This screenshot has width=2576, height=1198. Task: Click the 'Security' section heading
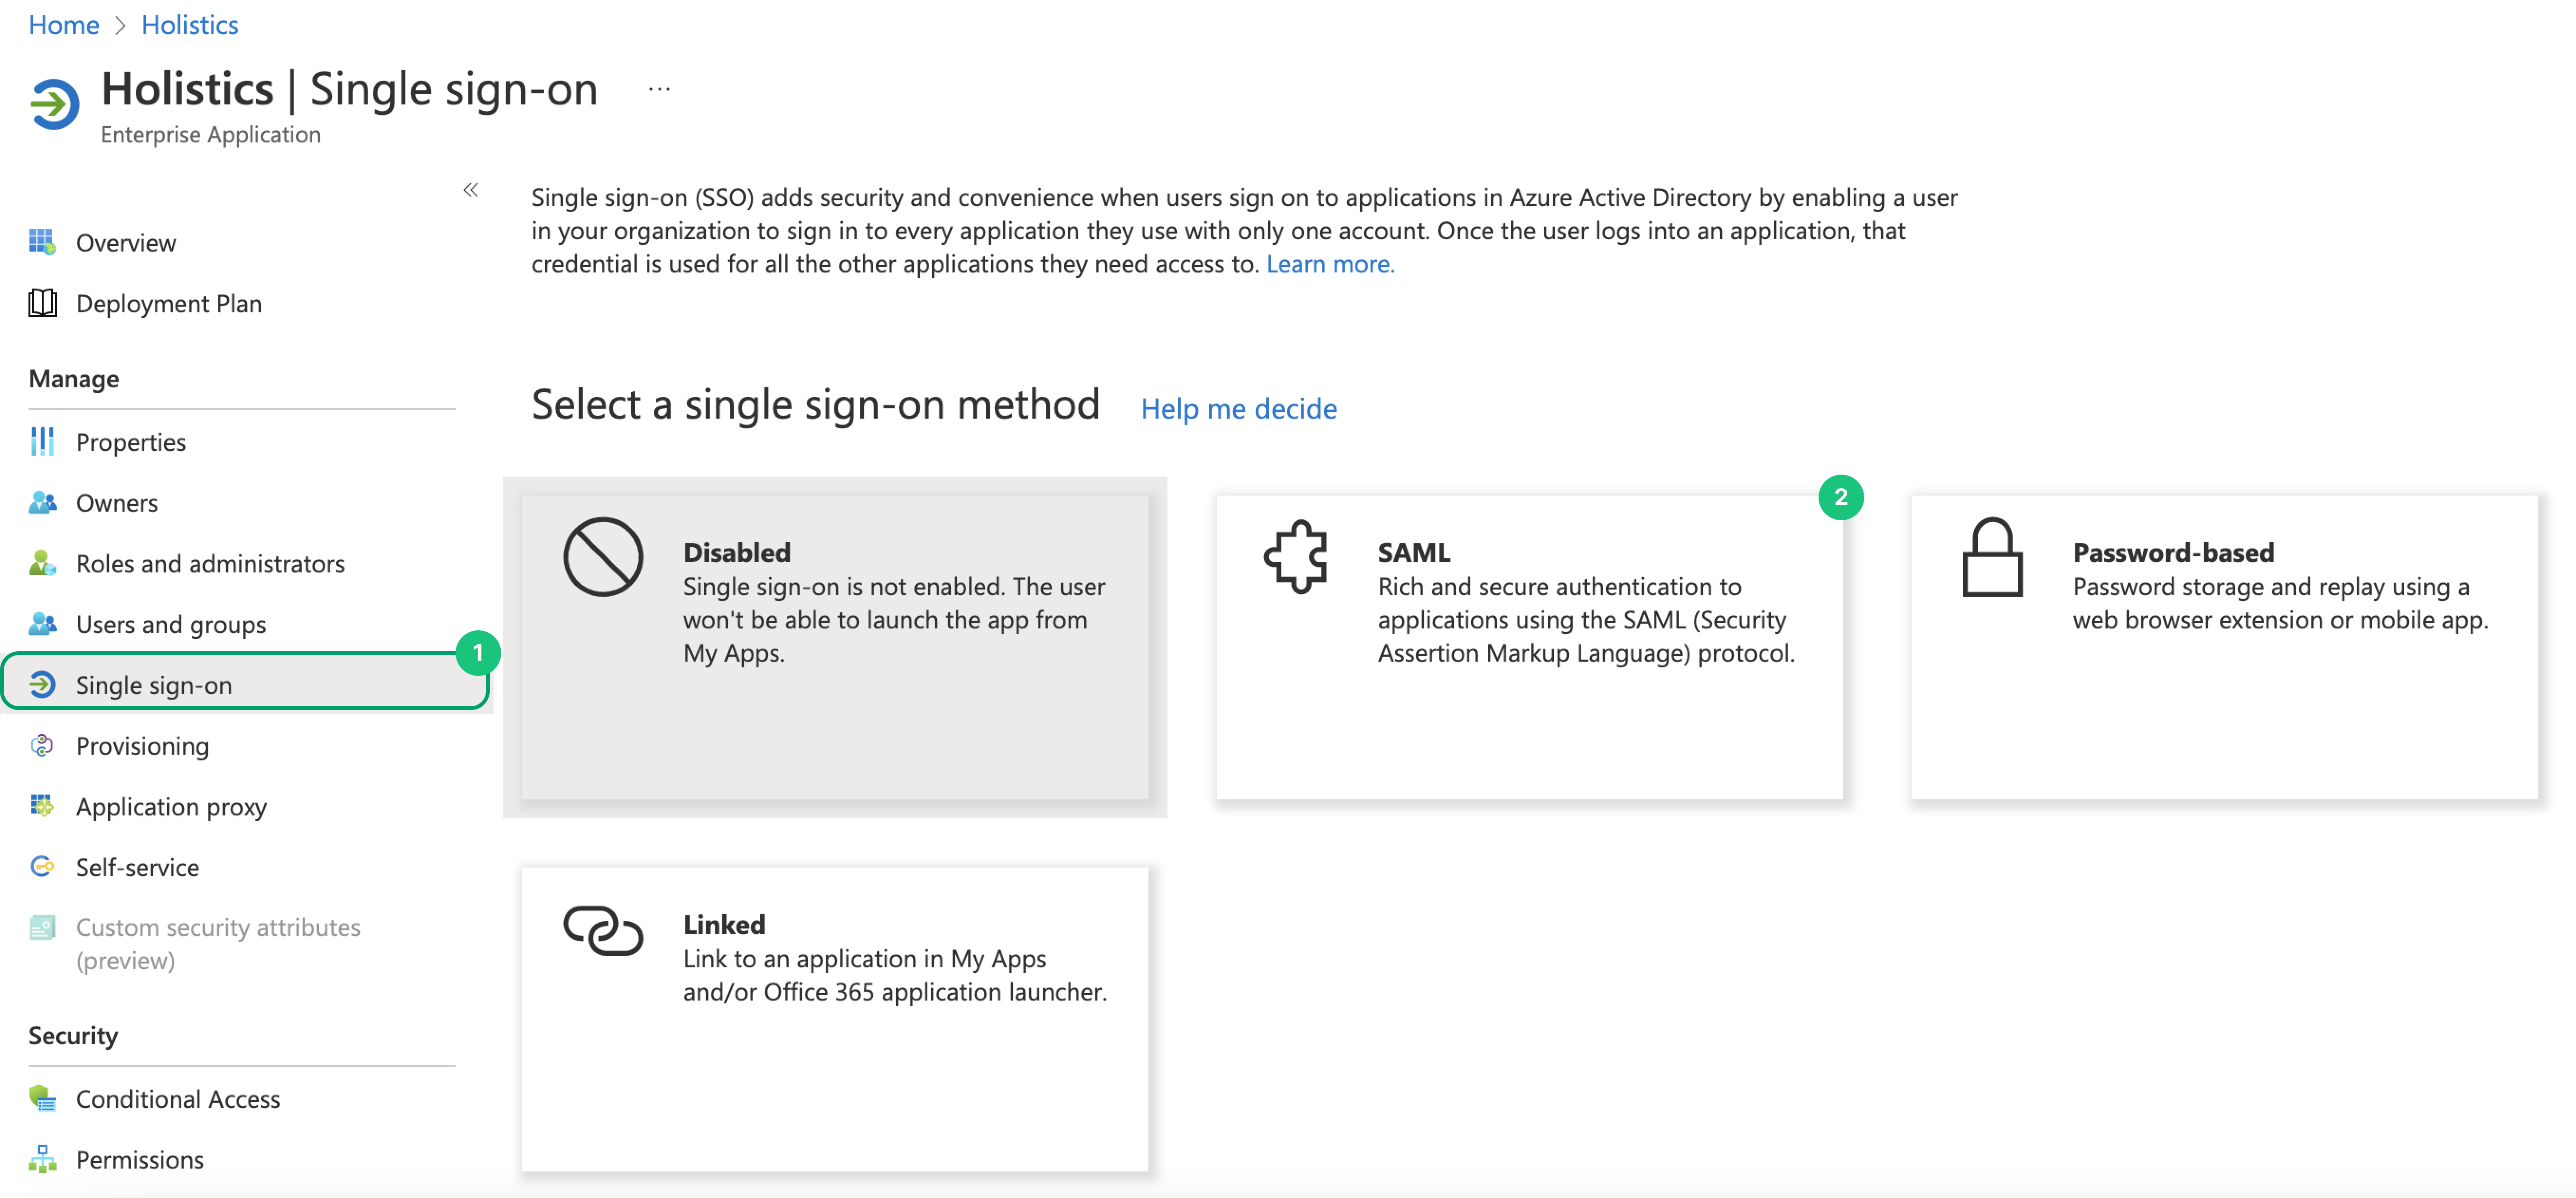tap(73, 1035)
